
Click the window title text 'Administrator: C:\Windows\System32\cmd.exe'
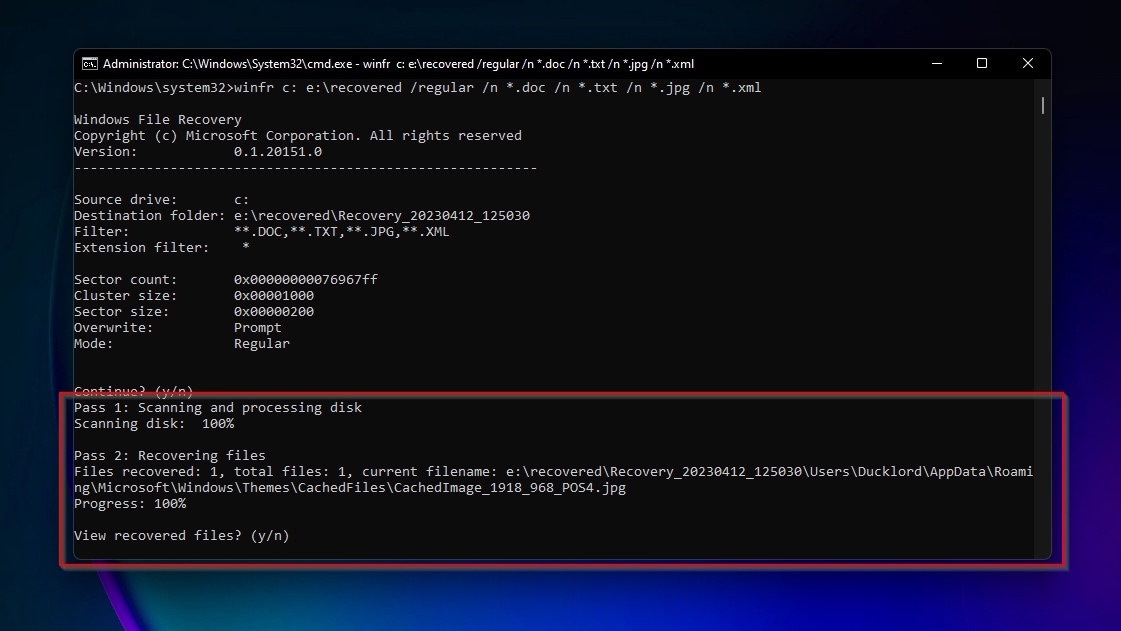227,64
